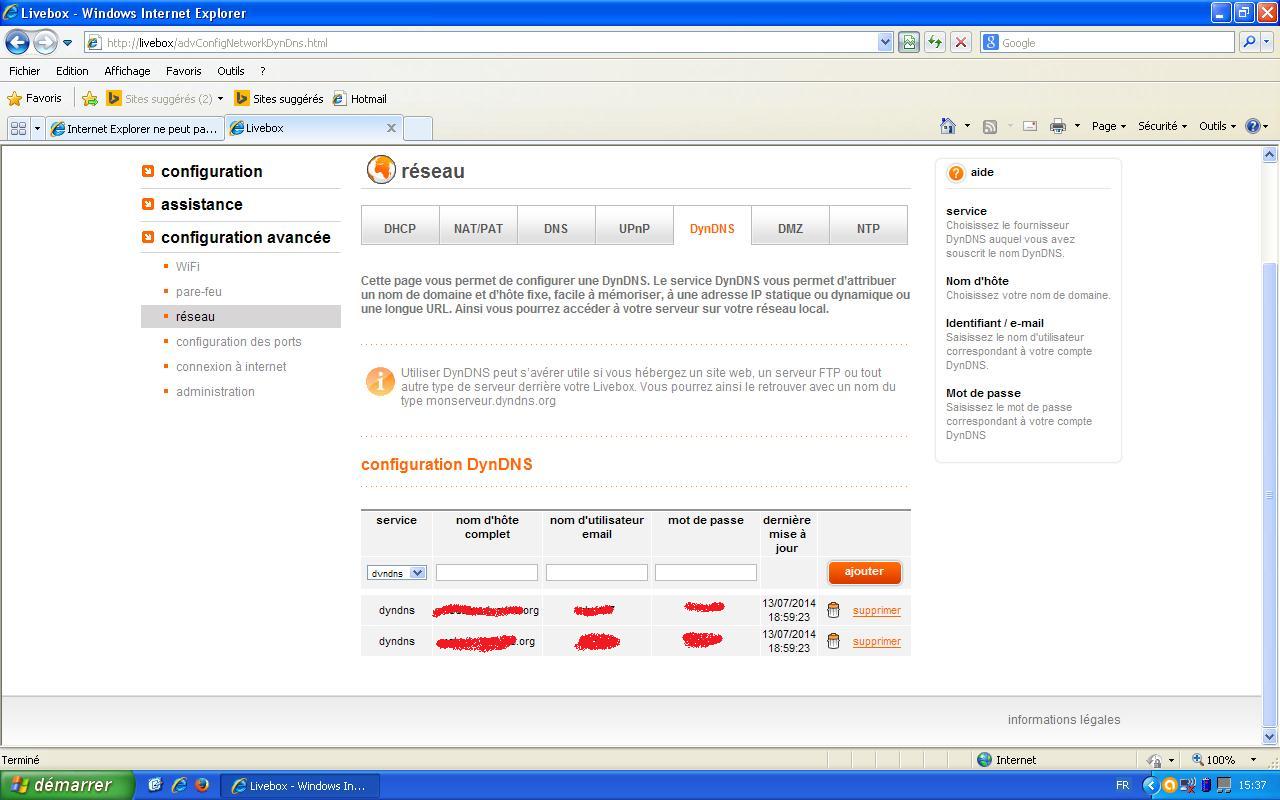
Task: Open the dyndns service dropdown
Action: point(397,573)
